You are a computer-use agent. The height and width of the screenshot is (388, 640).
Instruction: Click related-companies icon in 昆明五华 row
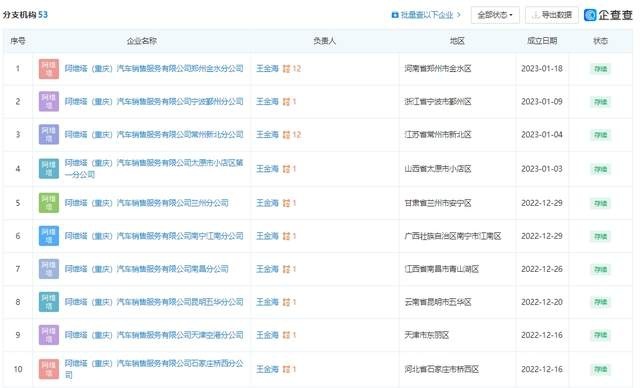pos(287,302)
